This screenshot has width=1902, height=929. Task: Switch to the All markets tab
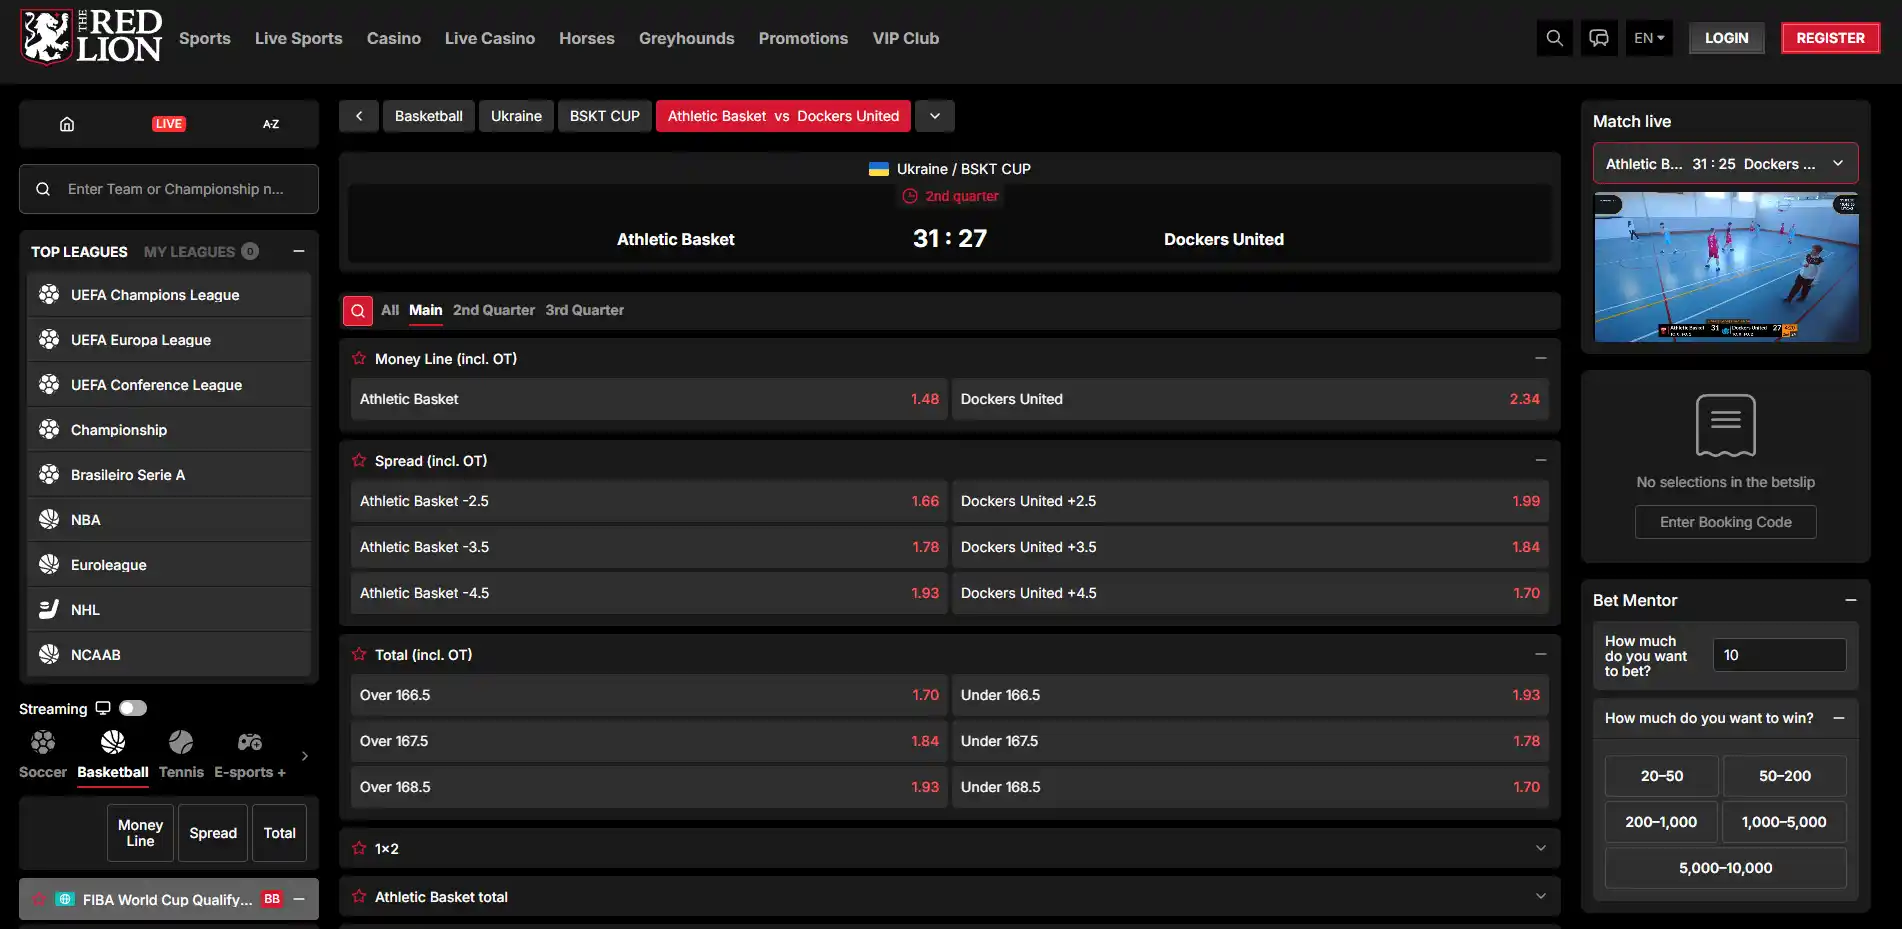tap(390, 310)
